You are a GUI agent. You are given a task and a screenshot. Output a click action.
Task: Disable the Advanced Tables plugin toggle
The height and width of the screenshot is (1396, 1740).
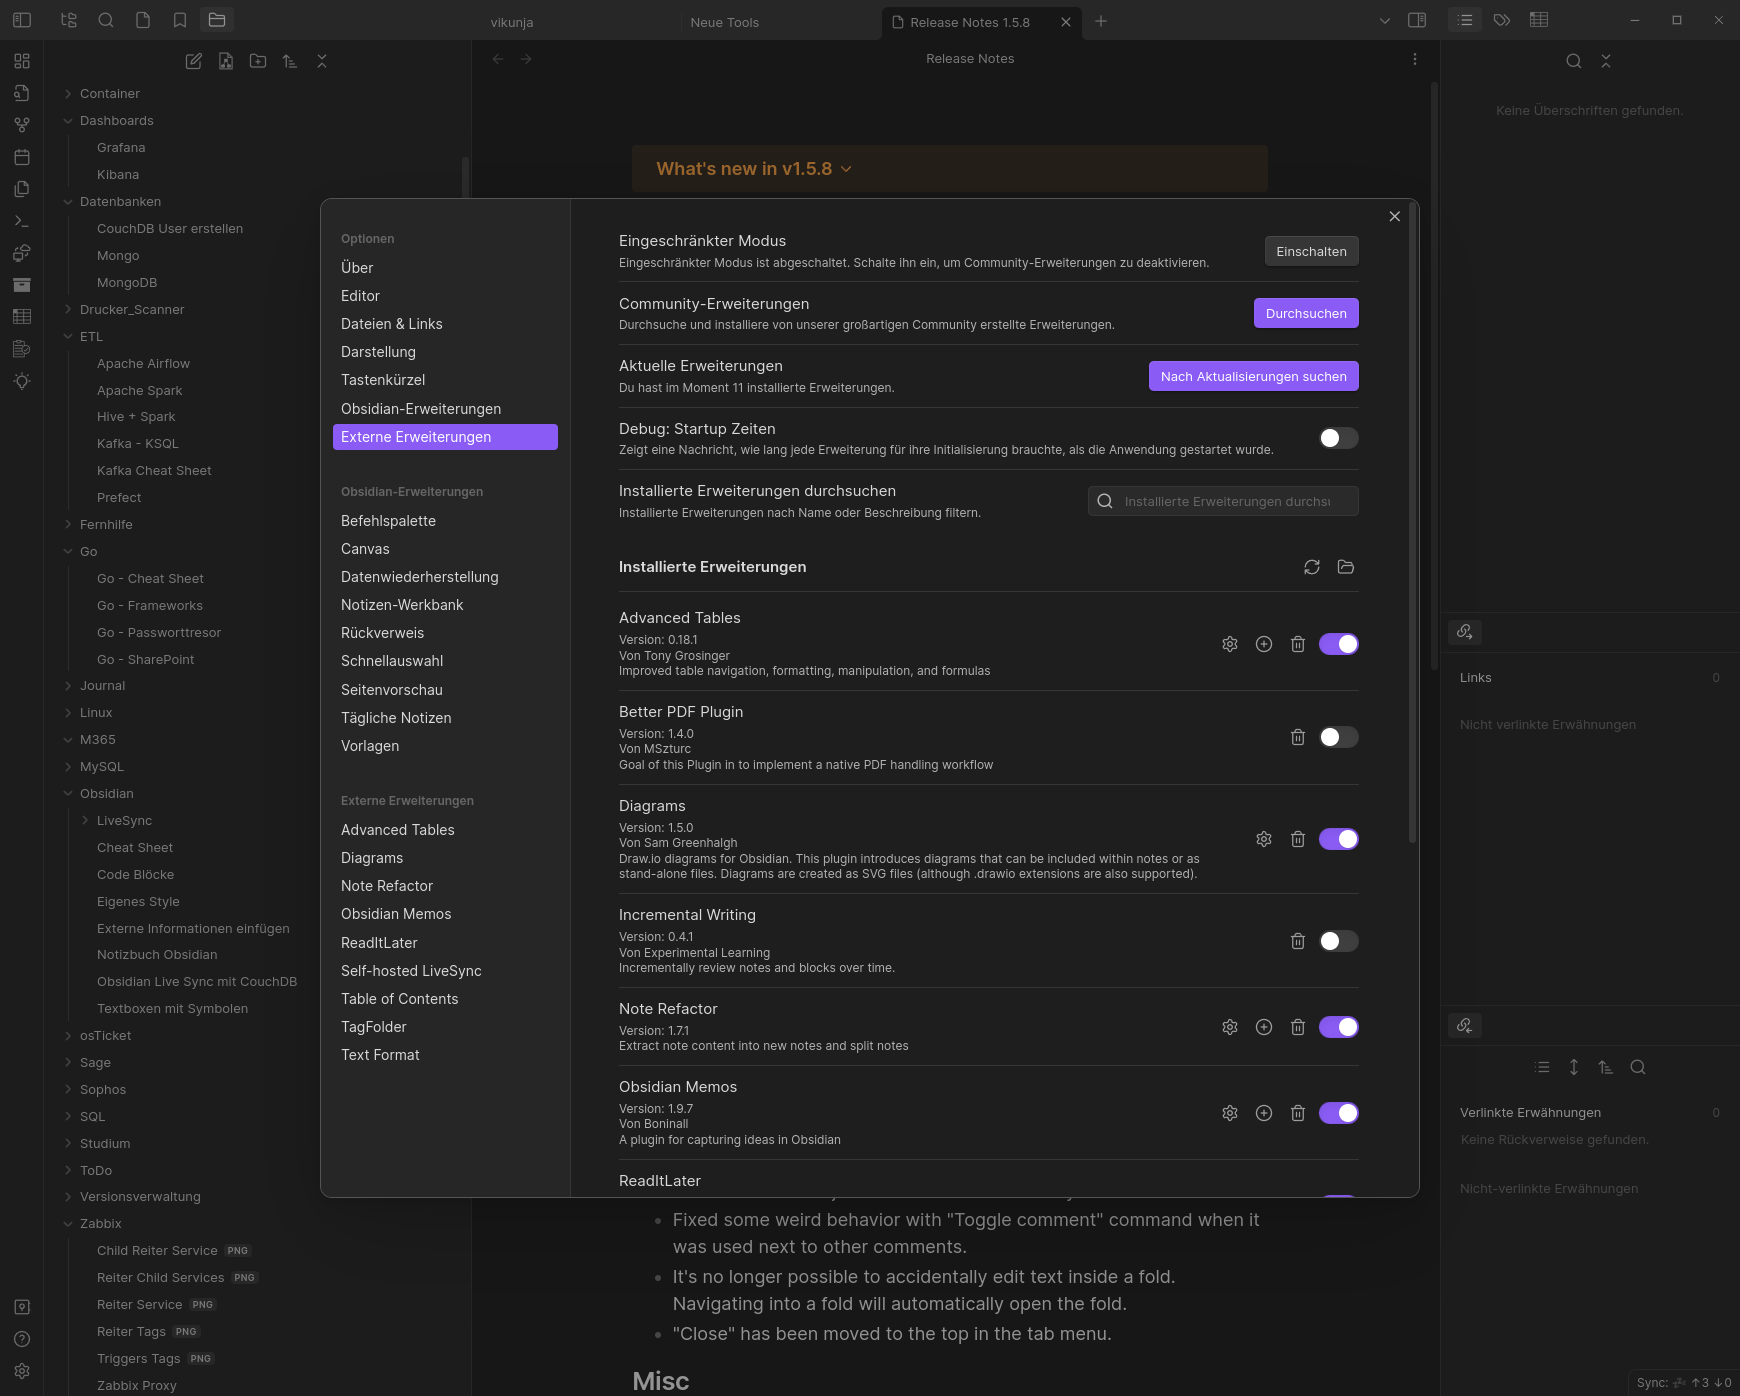click(x=1339, y=644)
